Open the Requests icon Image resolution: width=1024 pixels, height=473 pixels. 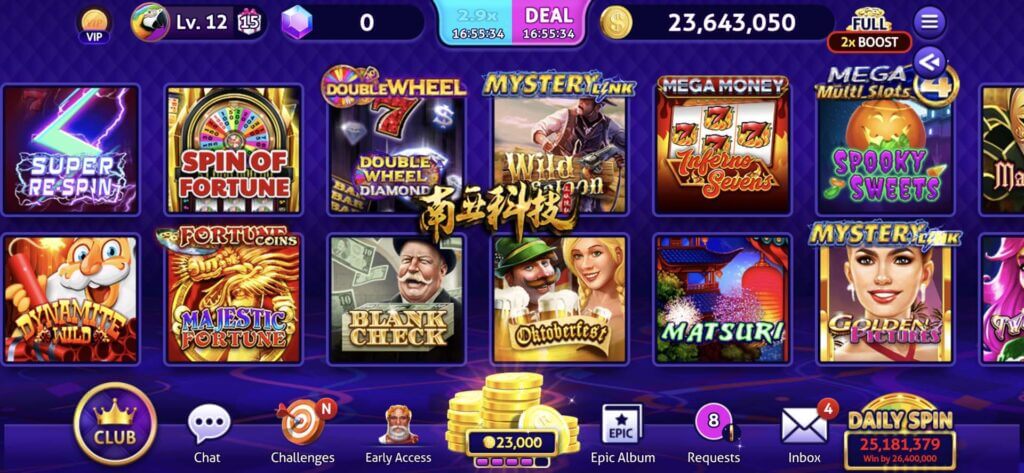click(713, 424)
